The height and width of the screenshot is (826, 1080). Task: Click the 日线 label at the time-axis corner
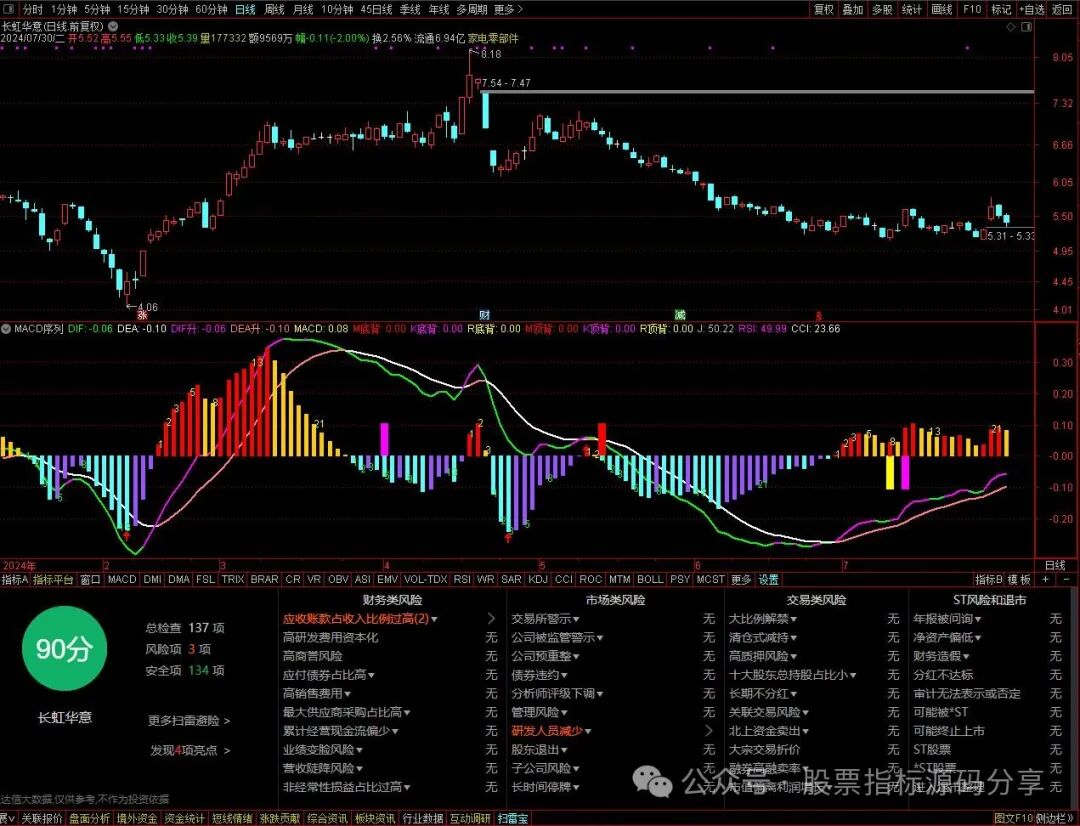pos(1055,566)
